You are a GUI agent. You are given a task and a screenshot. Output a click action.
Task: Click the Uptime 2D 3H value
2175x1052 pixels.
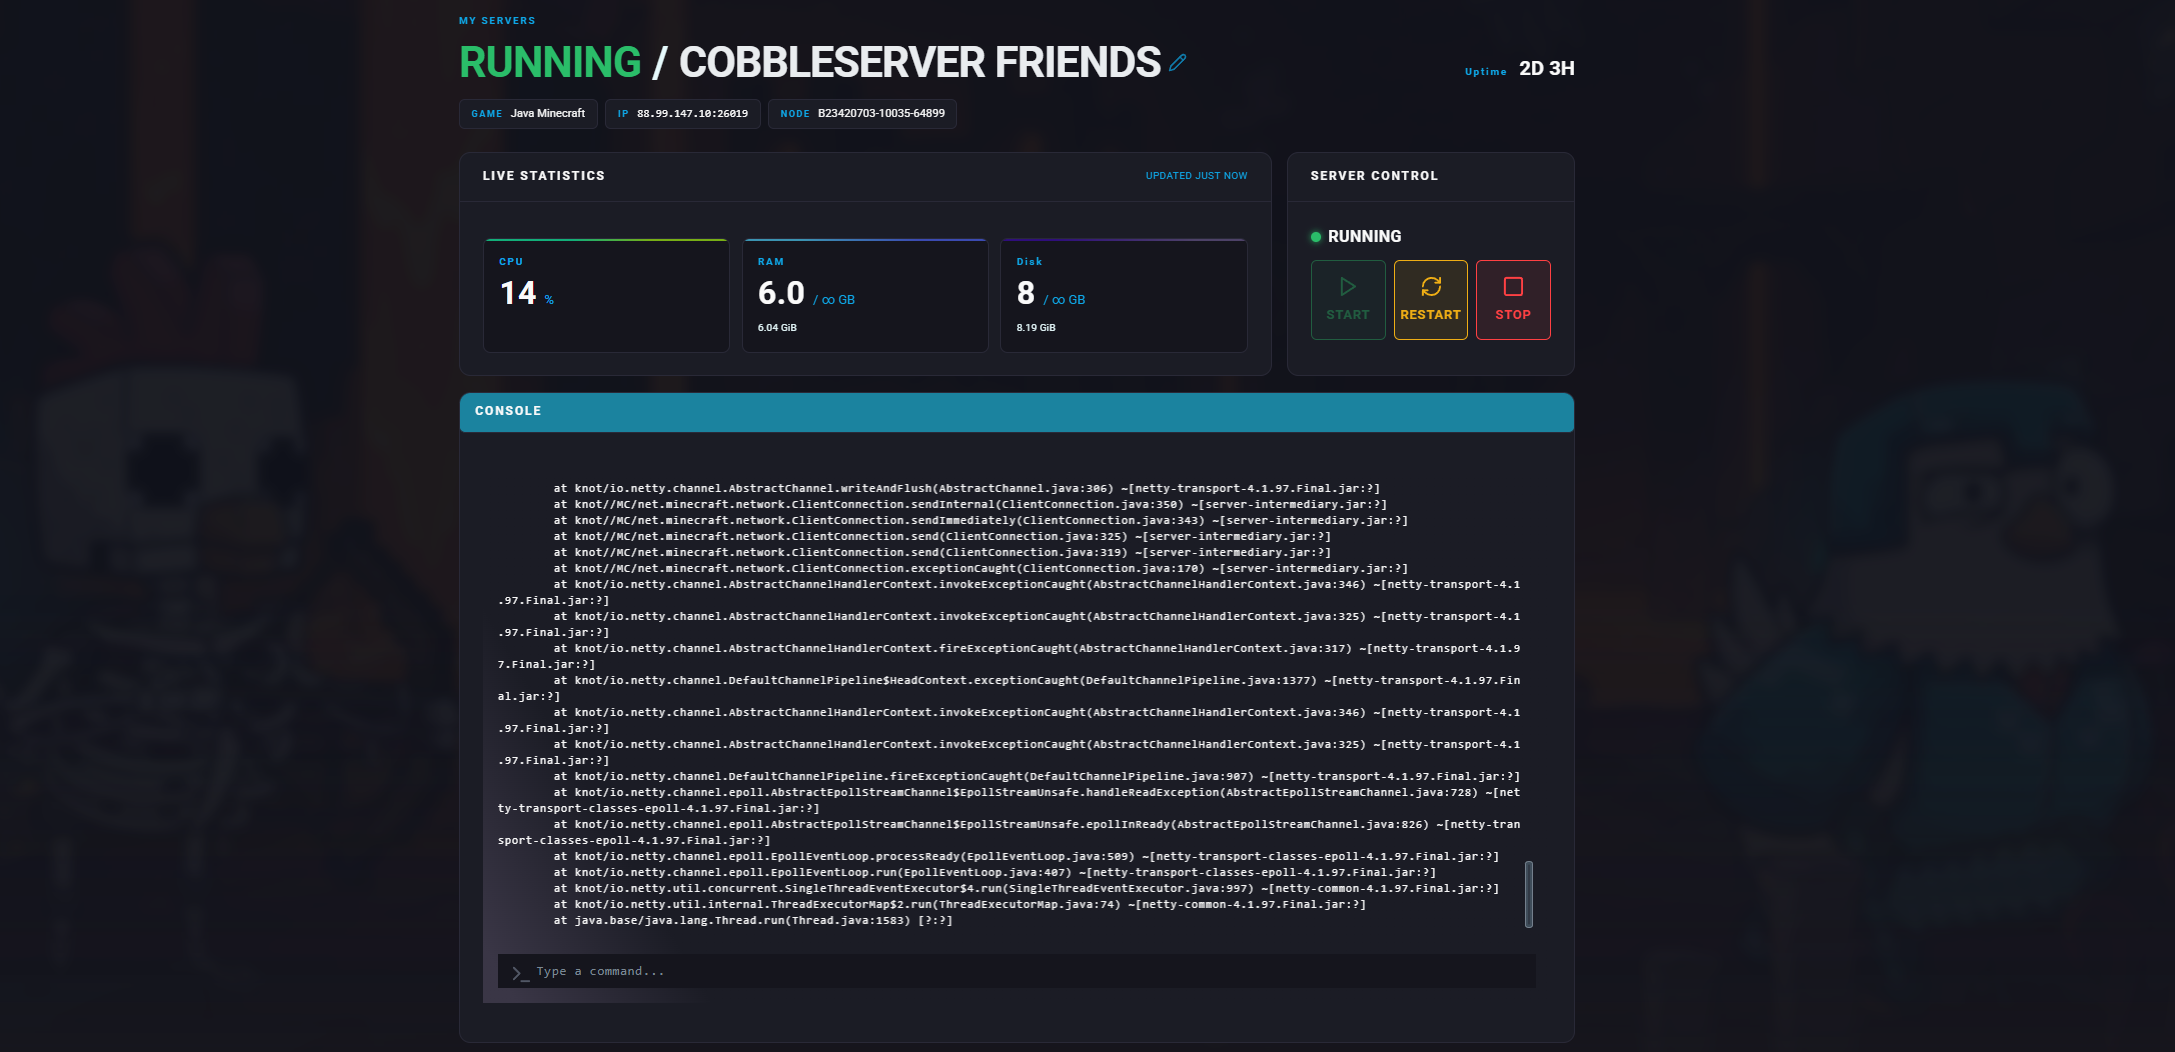coord(1546,68)
